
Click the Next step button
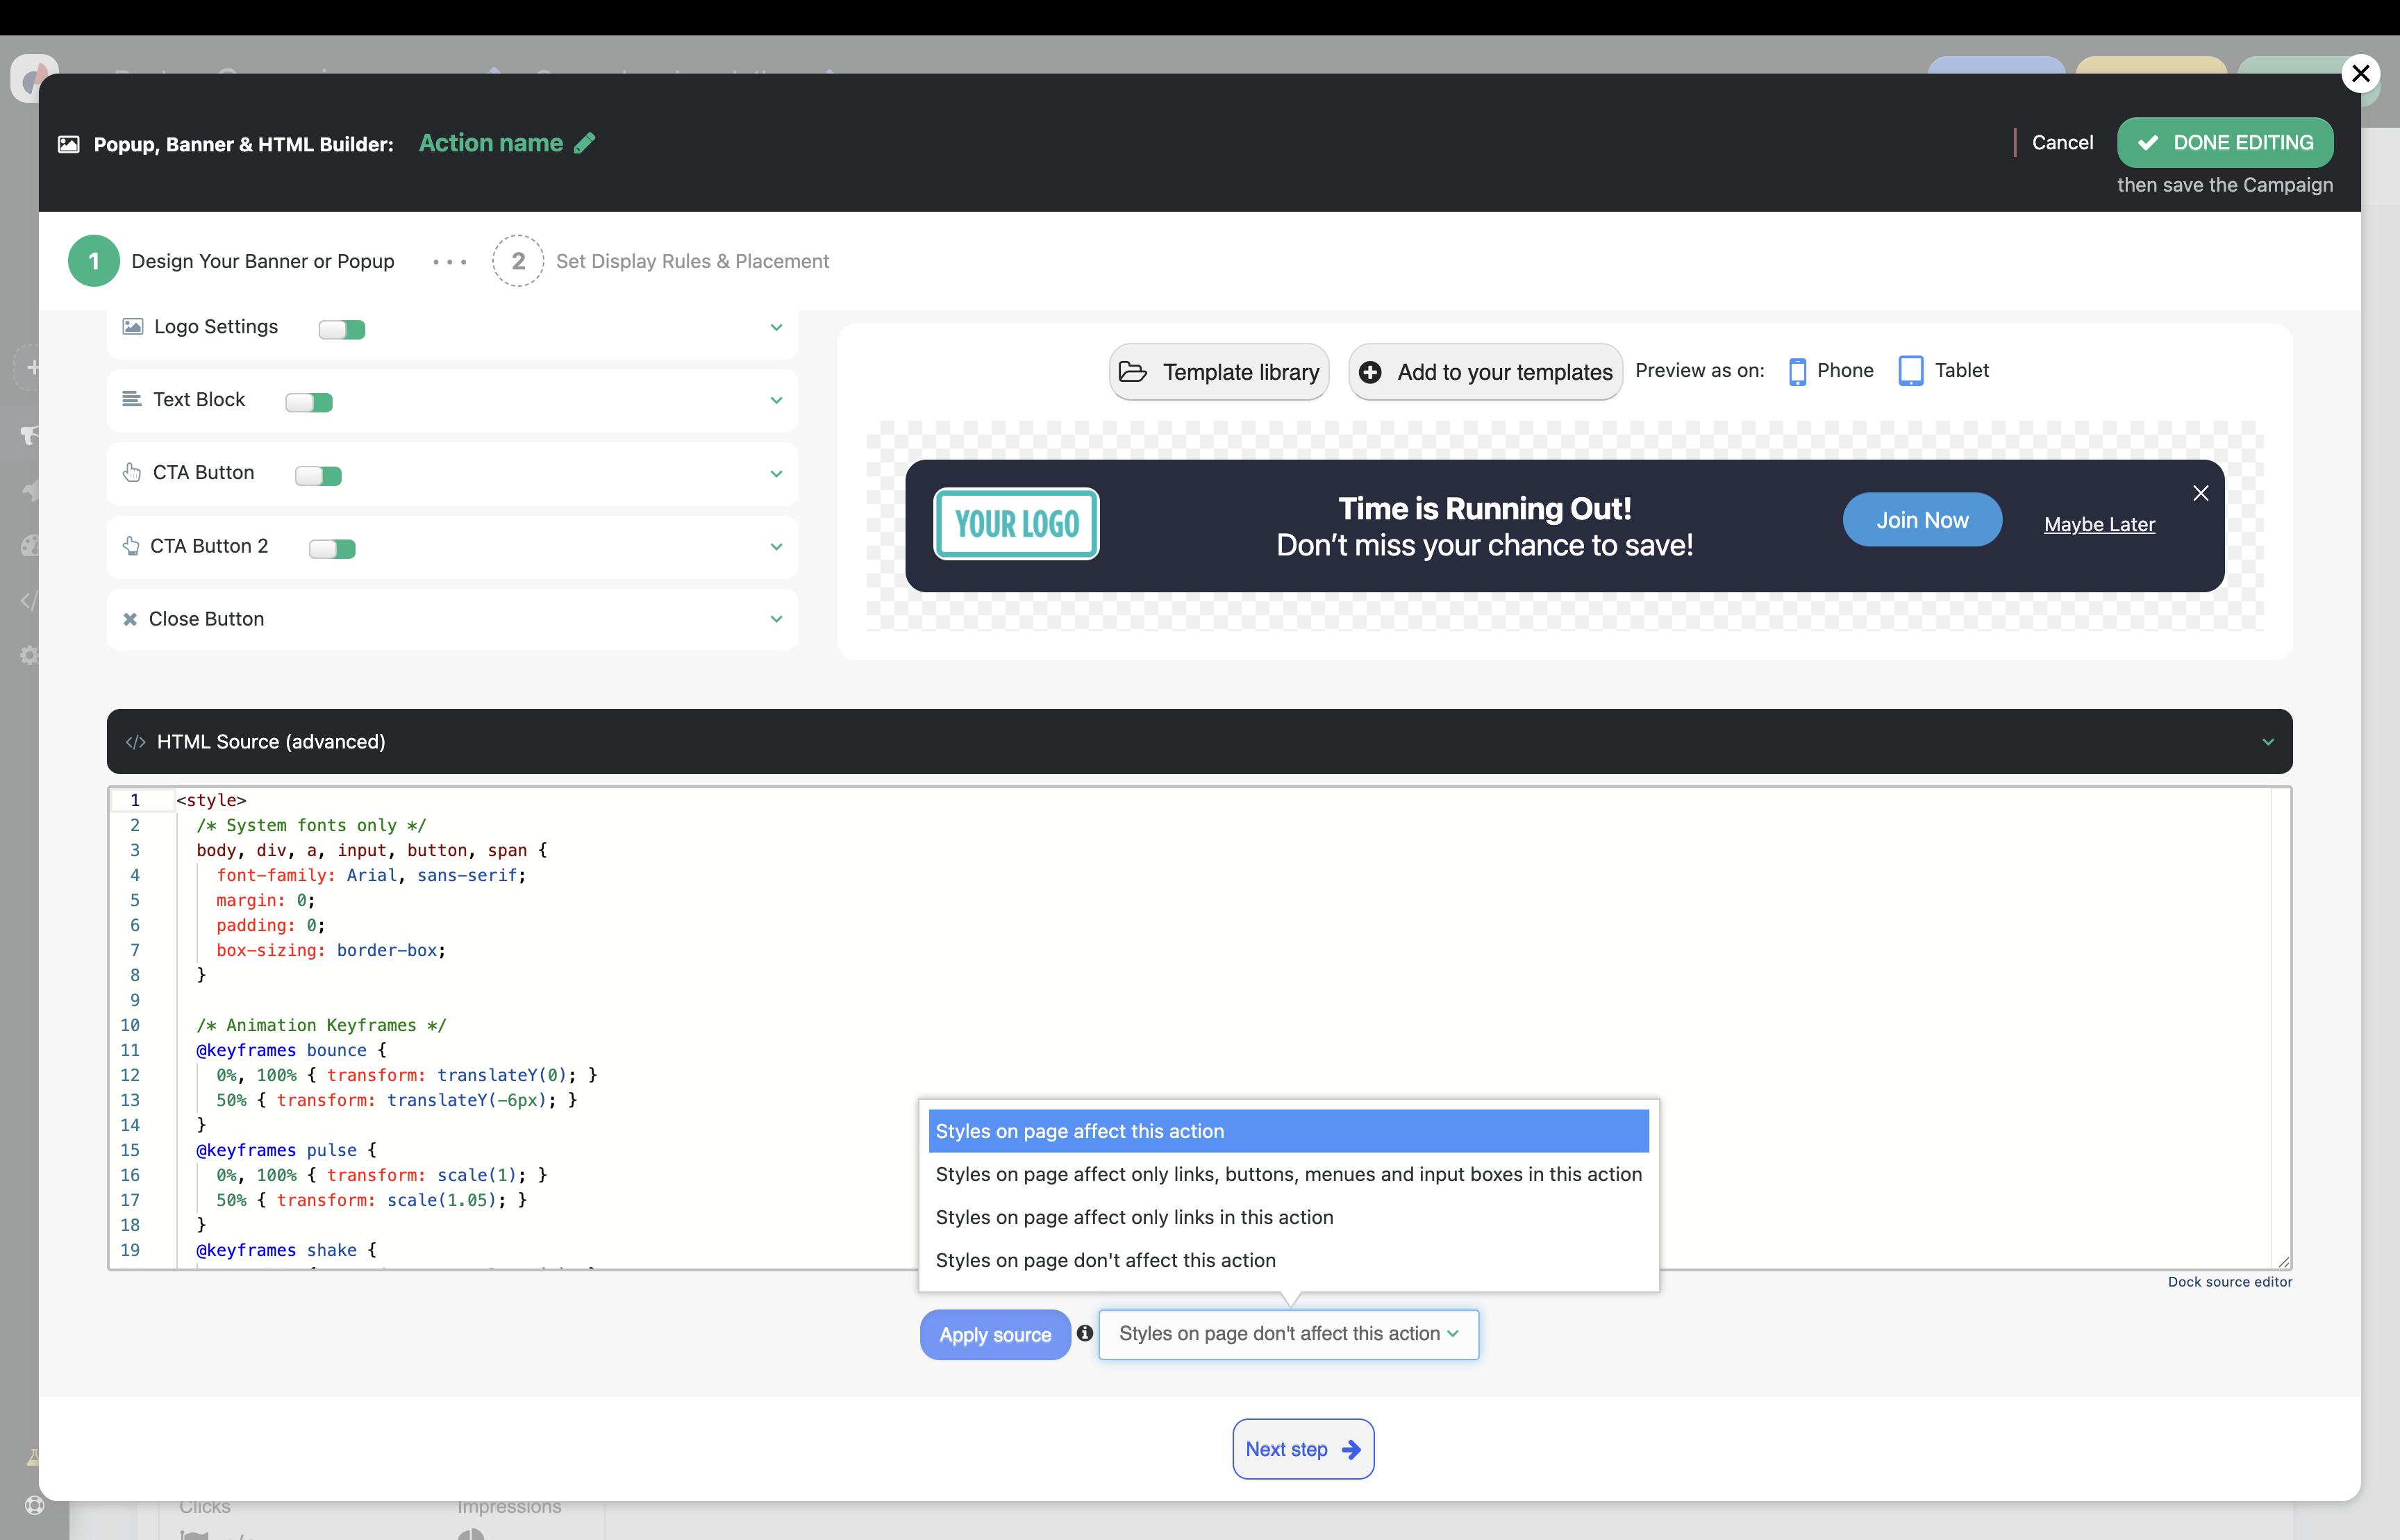point(1303,1449)
